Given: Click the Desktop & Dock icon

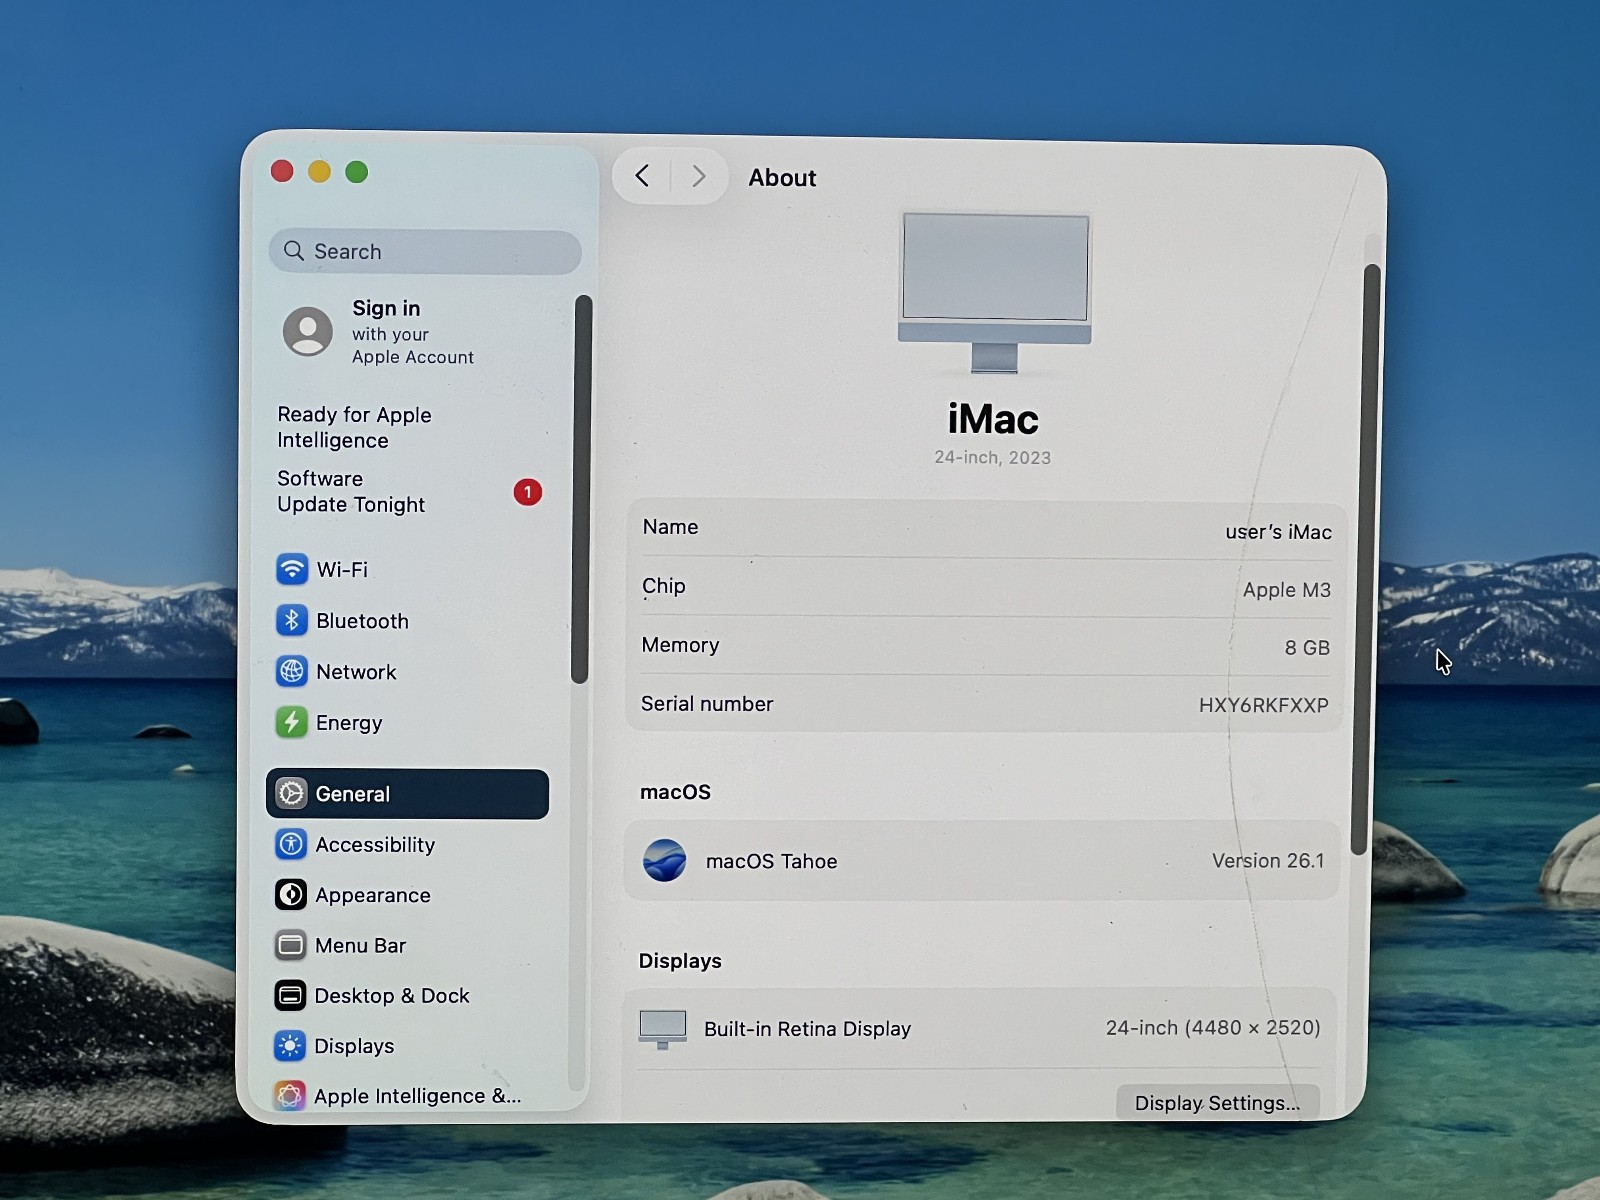Looking at the screenshot, I should pyautogui.click(x=290, y=995).
